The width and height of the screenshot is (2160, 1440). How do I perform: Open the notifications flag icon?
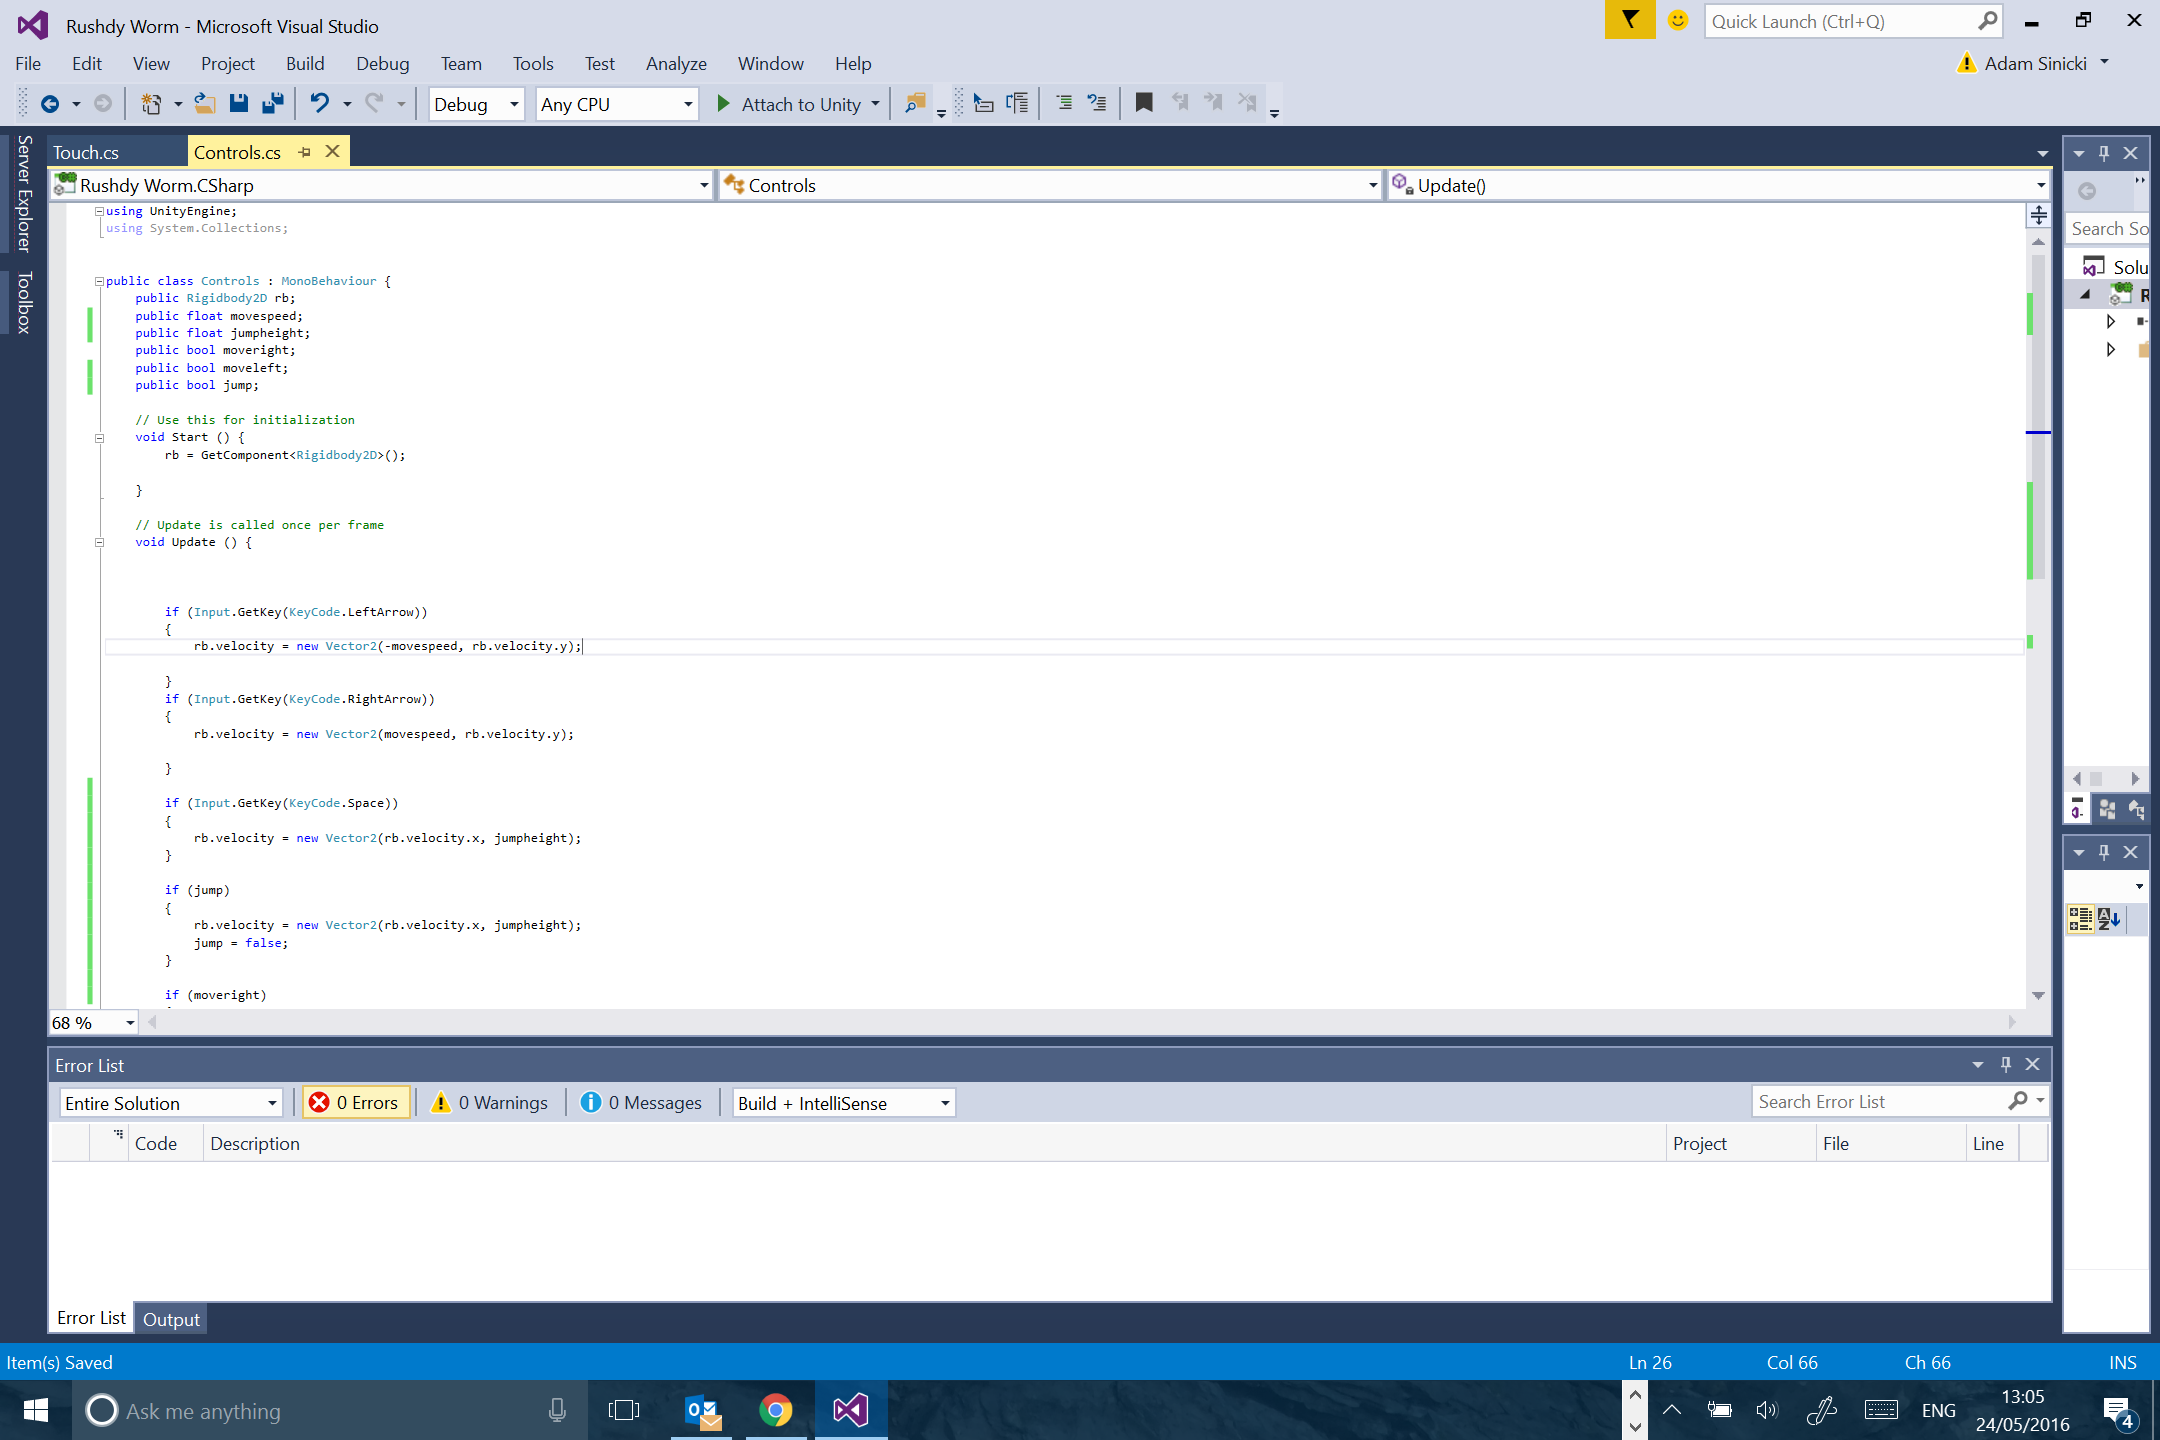point(1630,21)
